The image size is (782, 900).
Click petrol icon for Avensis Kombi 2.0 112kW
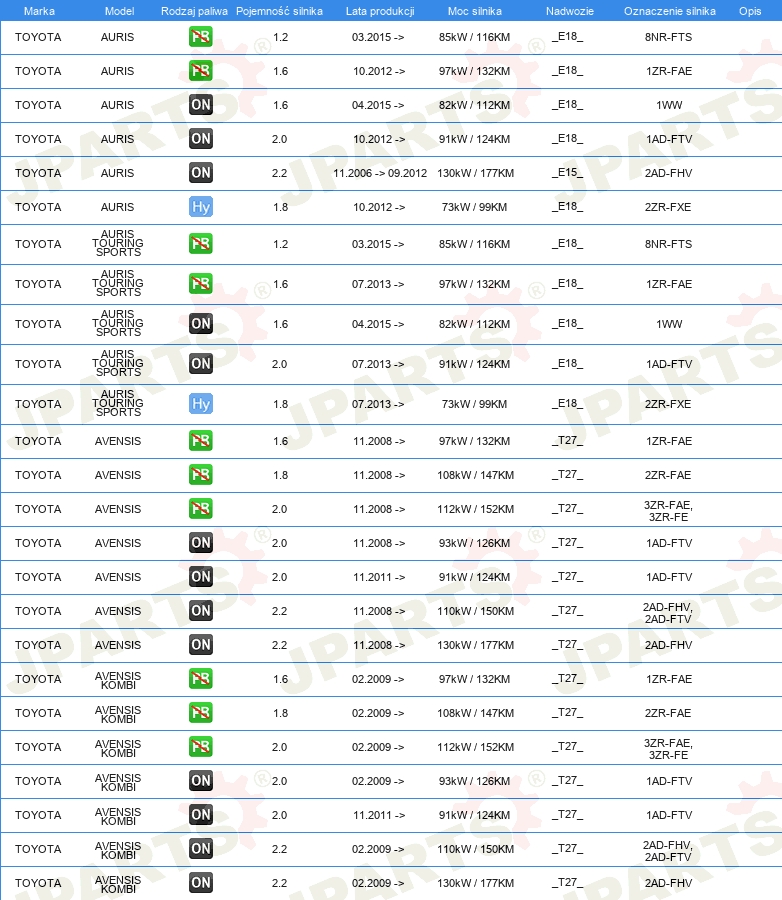[200, 746]
